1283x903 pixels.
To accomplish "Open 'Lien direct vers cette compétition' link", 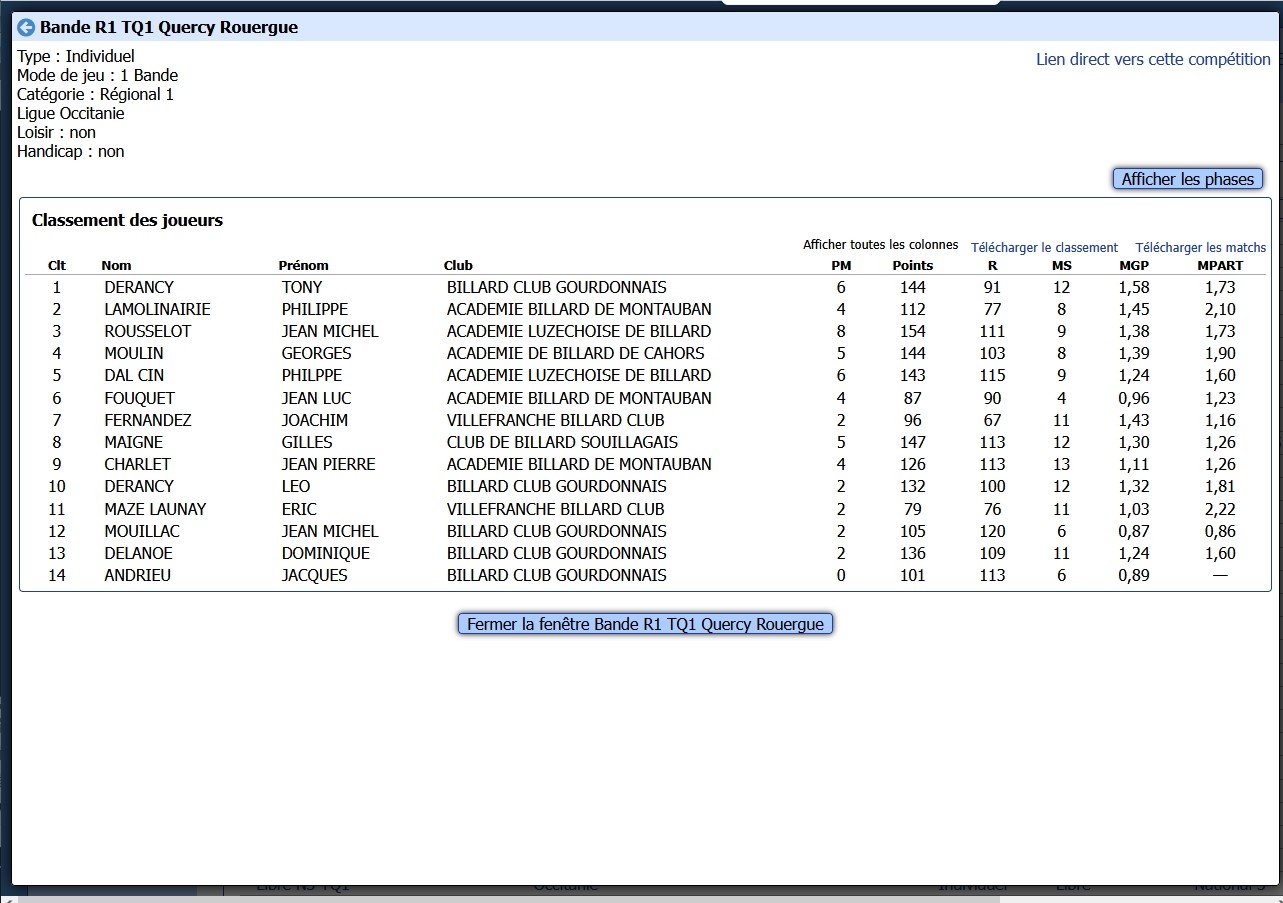I will [1153, 60].
